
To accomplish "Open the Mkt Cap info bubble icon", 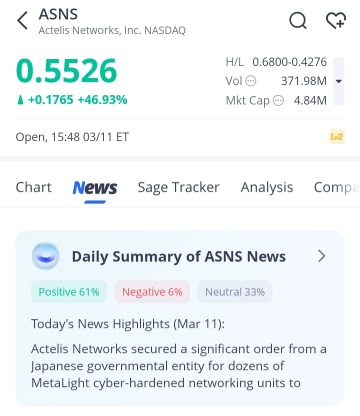I will tap(278, 100).
